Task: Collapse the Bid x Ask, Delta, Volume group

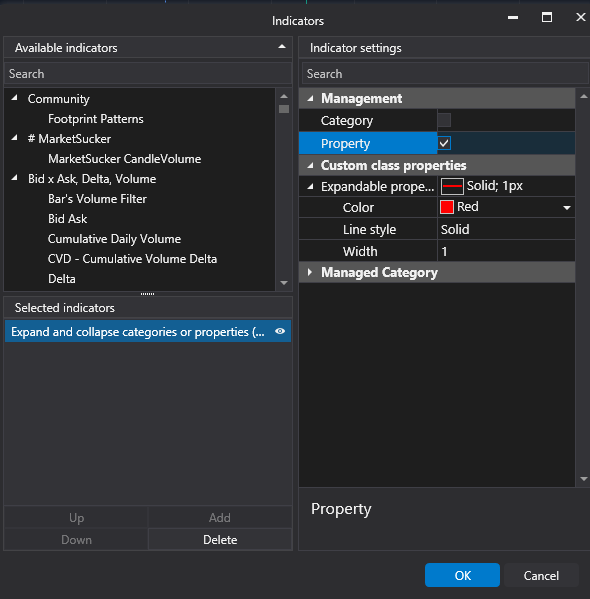Action: (x=15, y=178)
